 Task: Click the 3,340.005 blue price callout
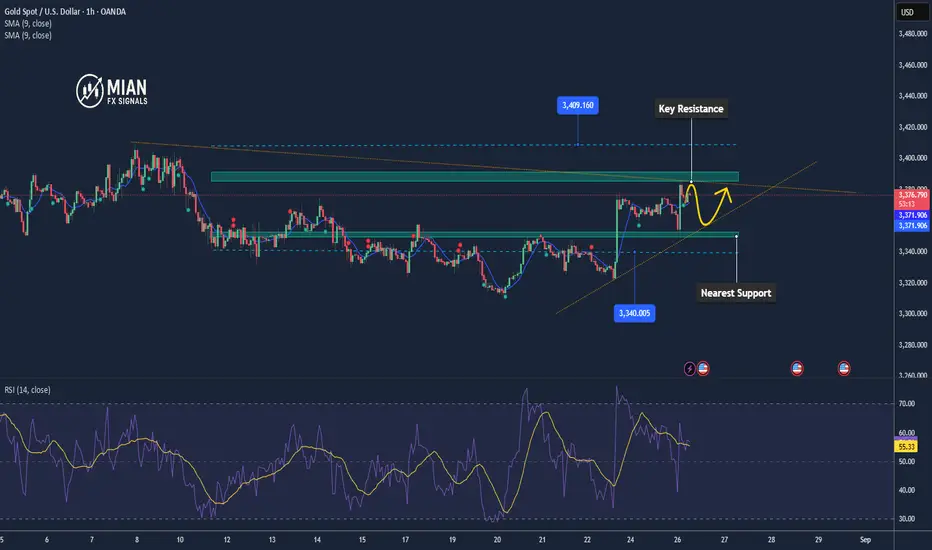click(x=634, y=313)
